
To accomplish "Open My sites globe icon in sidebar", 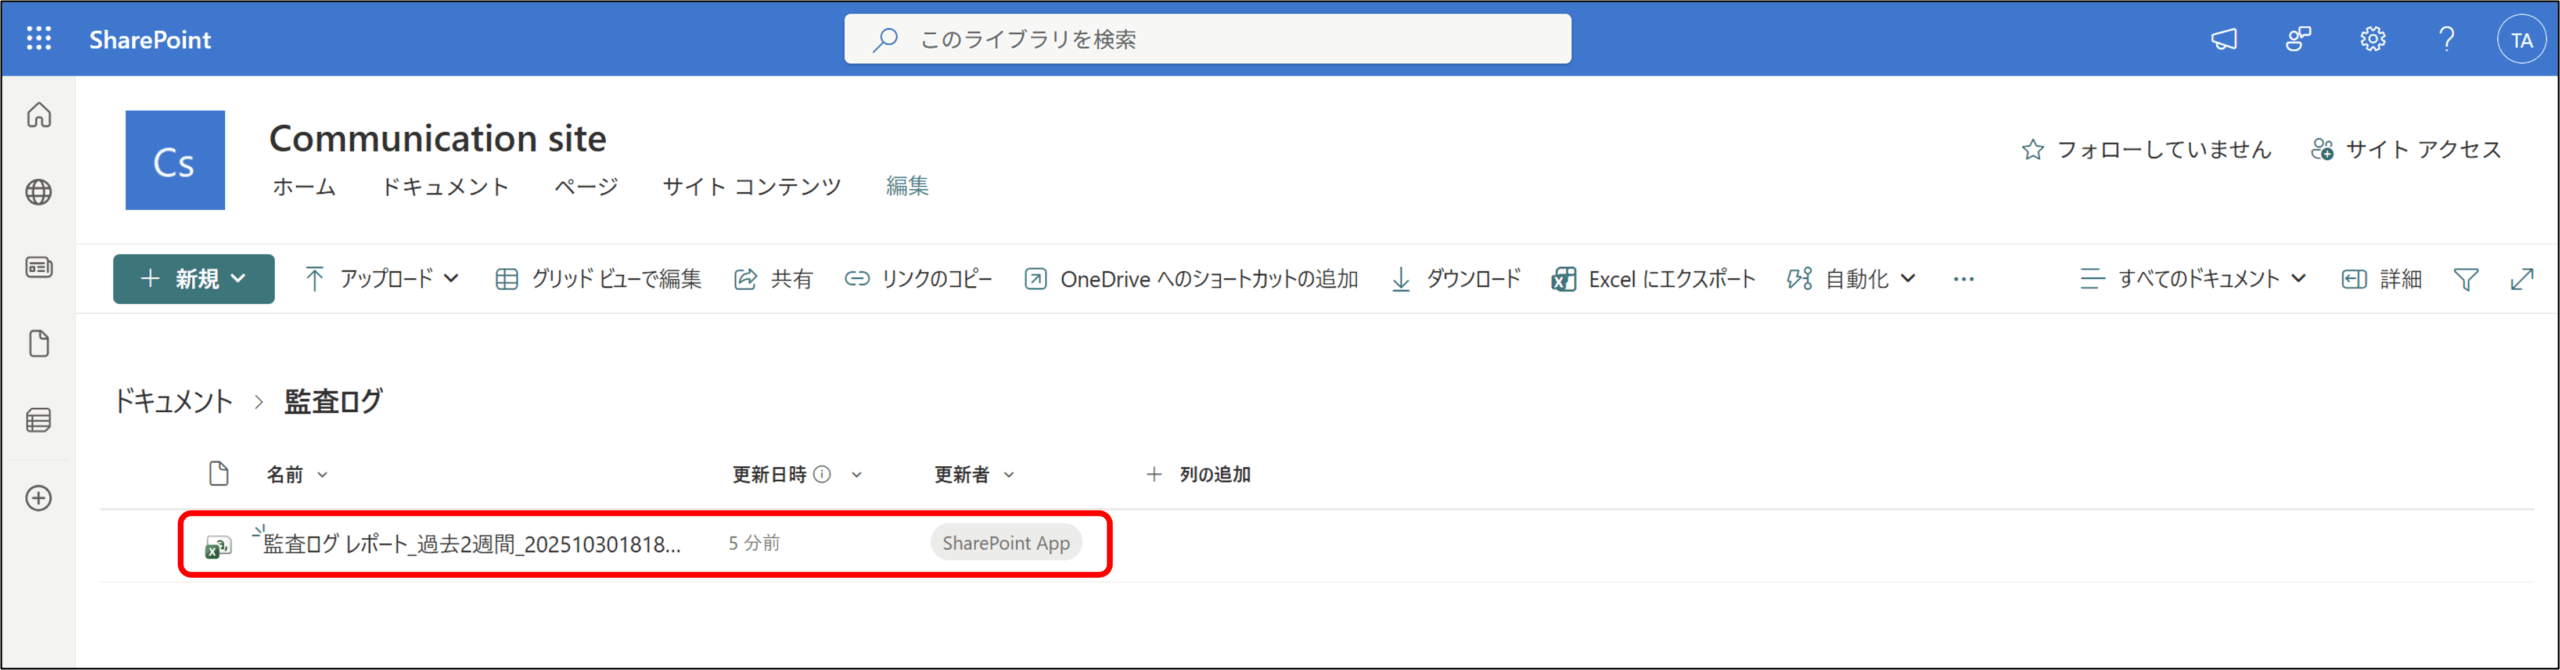I will 39,192.
